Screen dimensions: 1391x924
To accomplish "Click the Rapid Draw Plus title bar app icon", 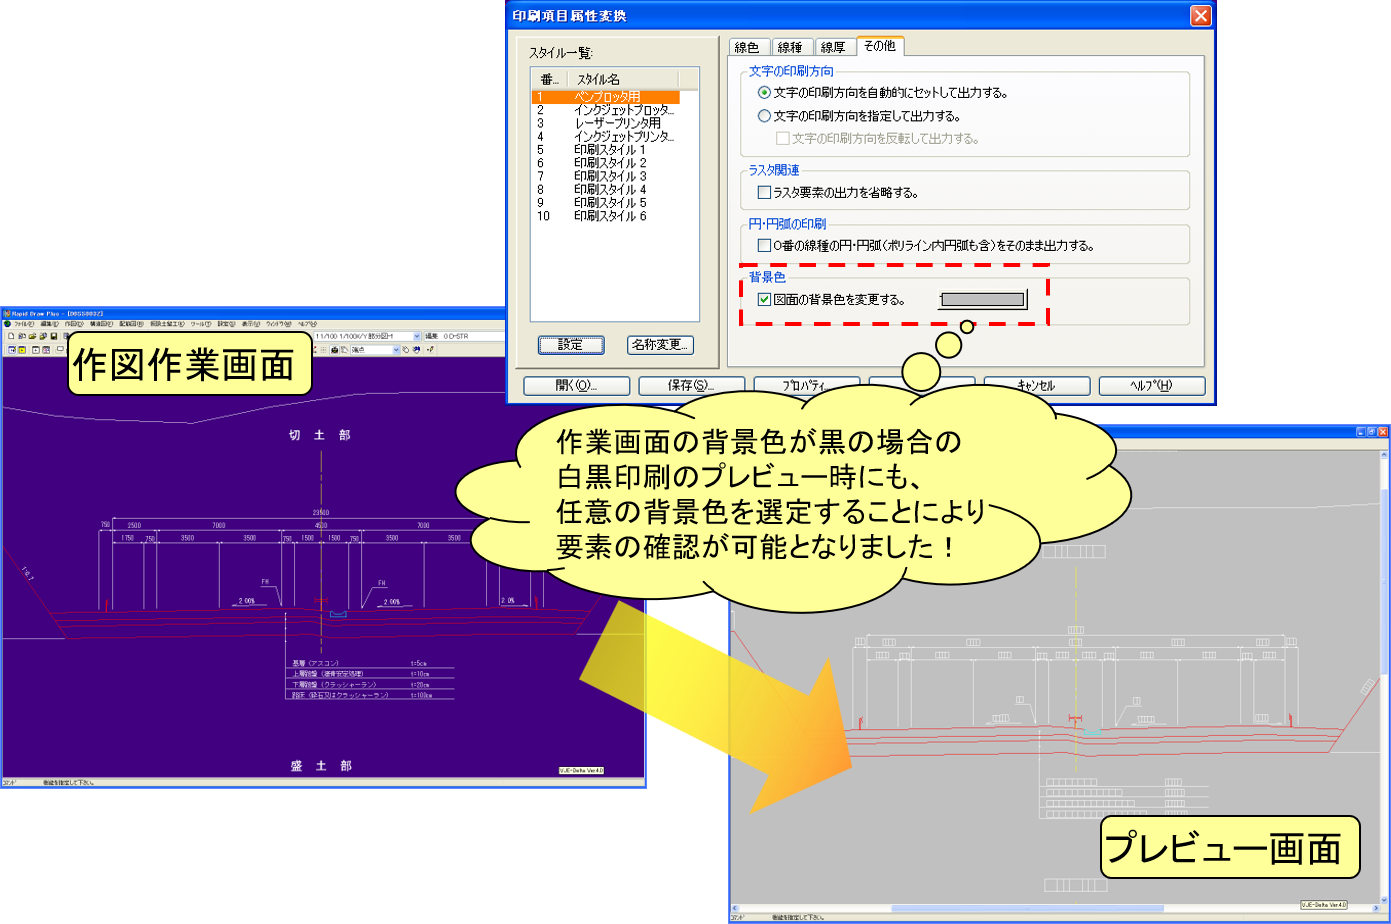I will [x=6, y=314].
